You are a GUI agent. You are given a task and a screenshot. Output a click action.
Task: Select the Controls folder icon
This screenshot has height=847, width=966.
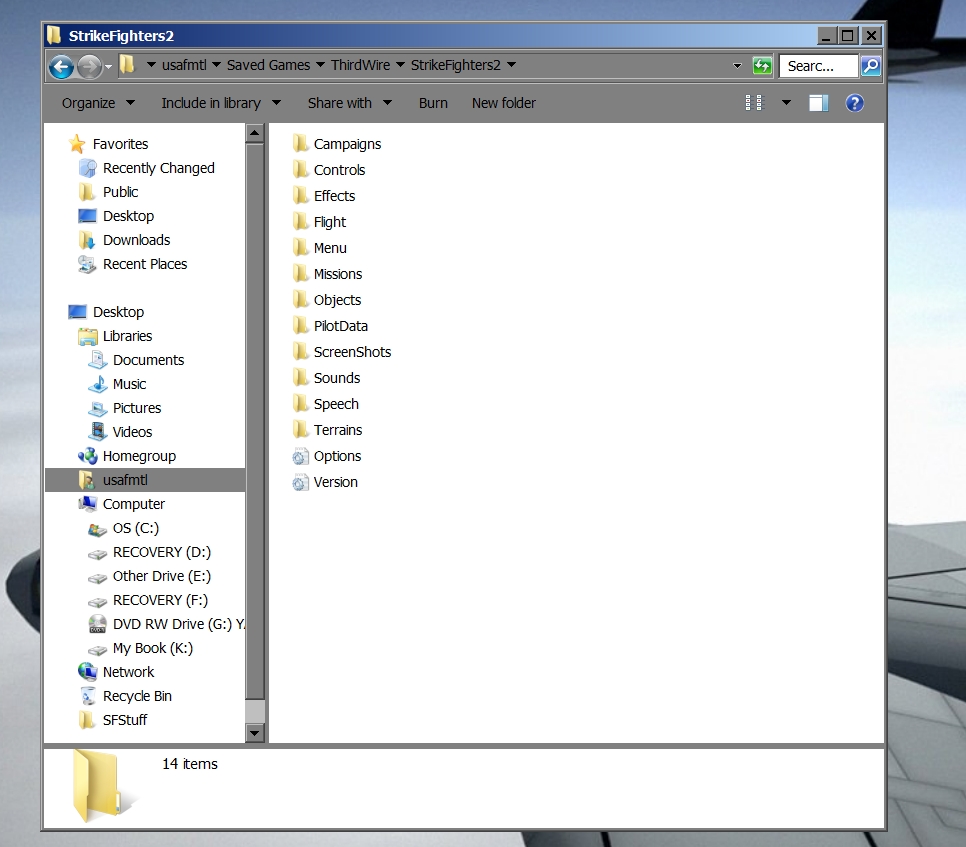pos(300,169)
